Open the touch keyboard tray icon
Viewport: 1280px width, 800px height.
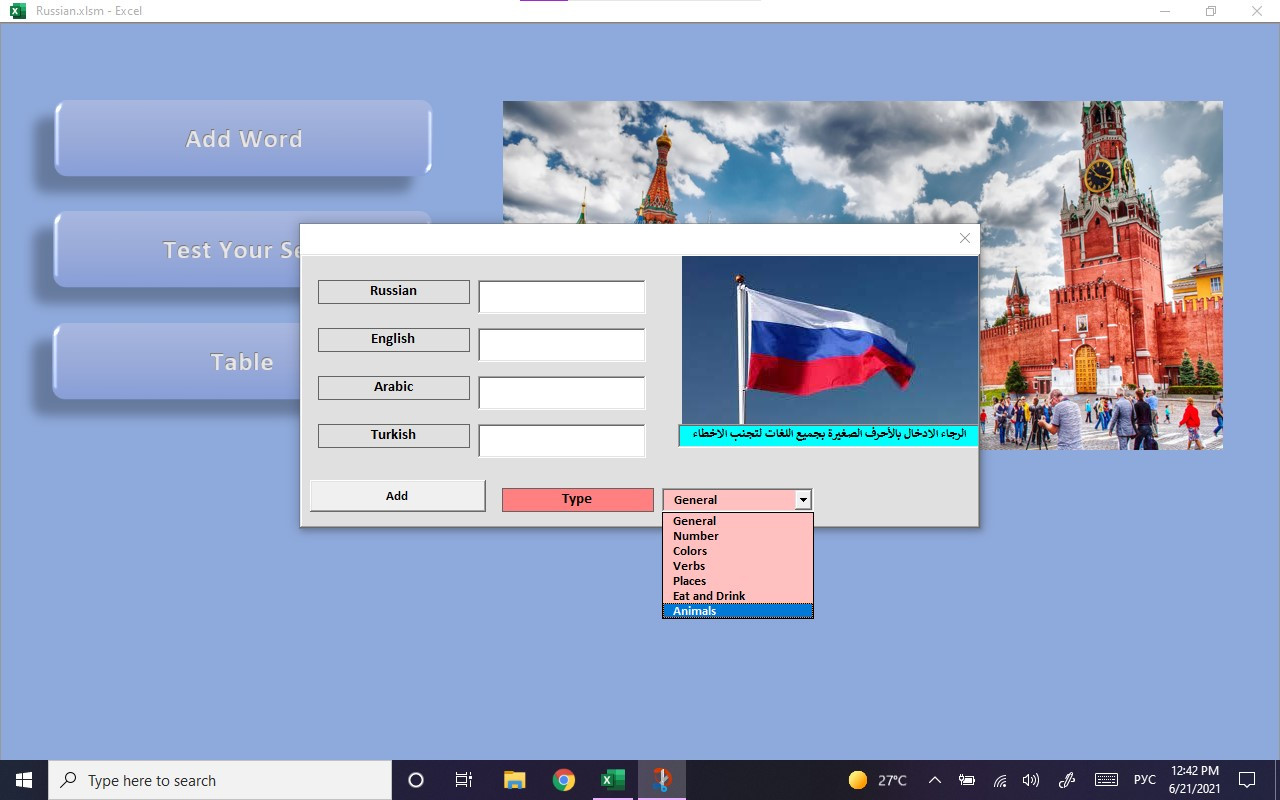click(x=1106, y=780)
